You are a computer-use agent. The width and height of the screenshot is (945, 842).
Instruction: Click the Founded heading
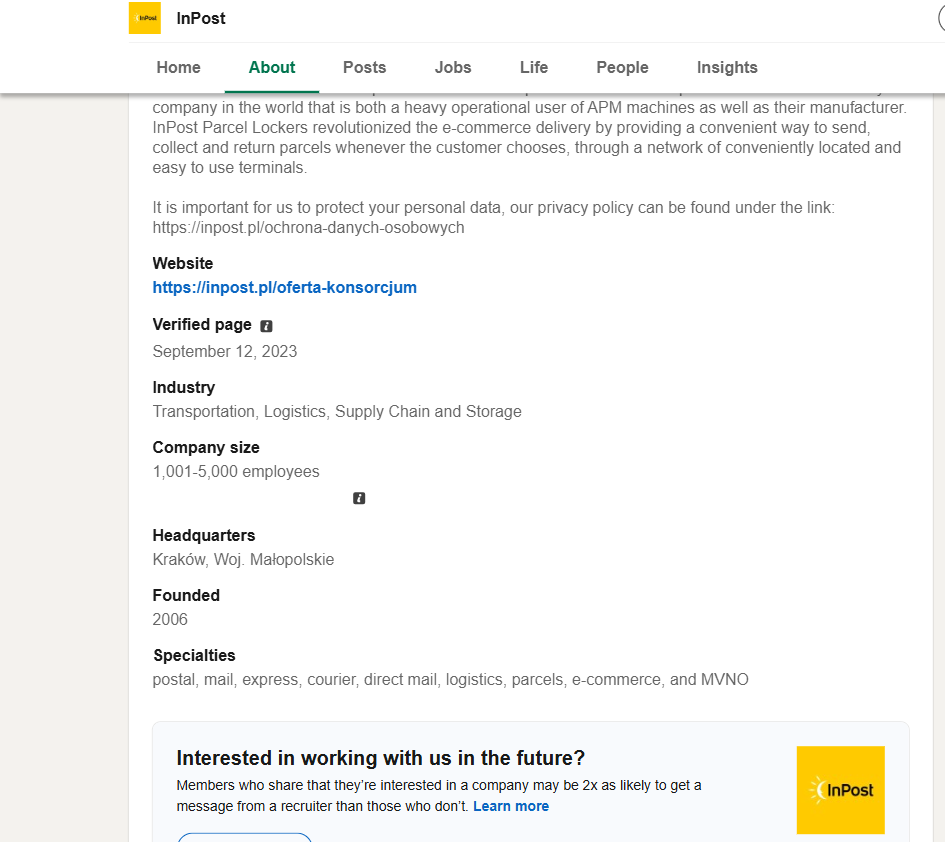tap(186, 595)
